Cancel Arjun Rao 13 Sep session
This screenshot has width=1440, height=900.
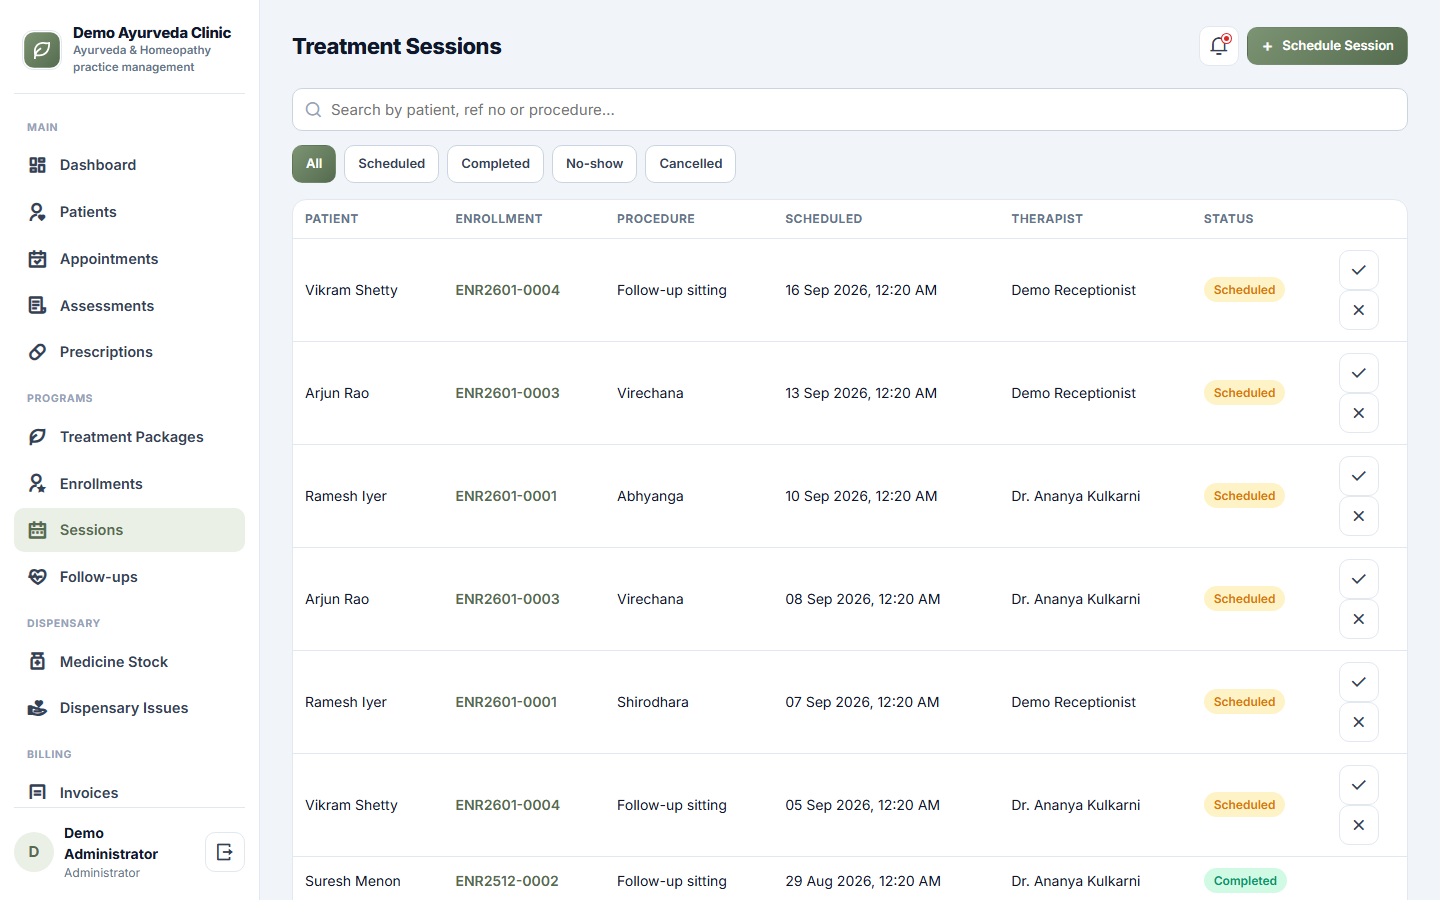pos(1359,413)
